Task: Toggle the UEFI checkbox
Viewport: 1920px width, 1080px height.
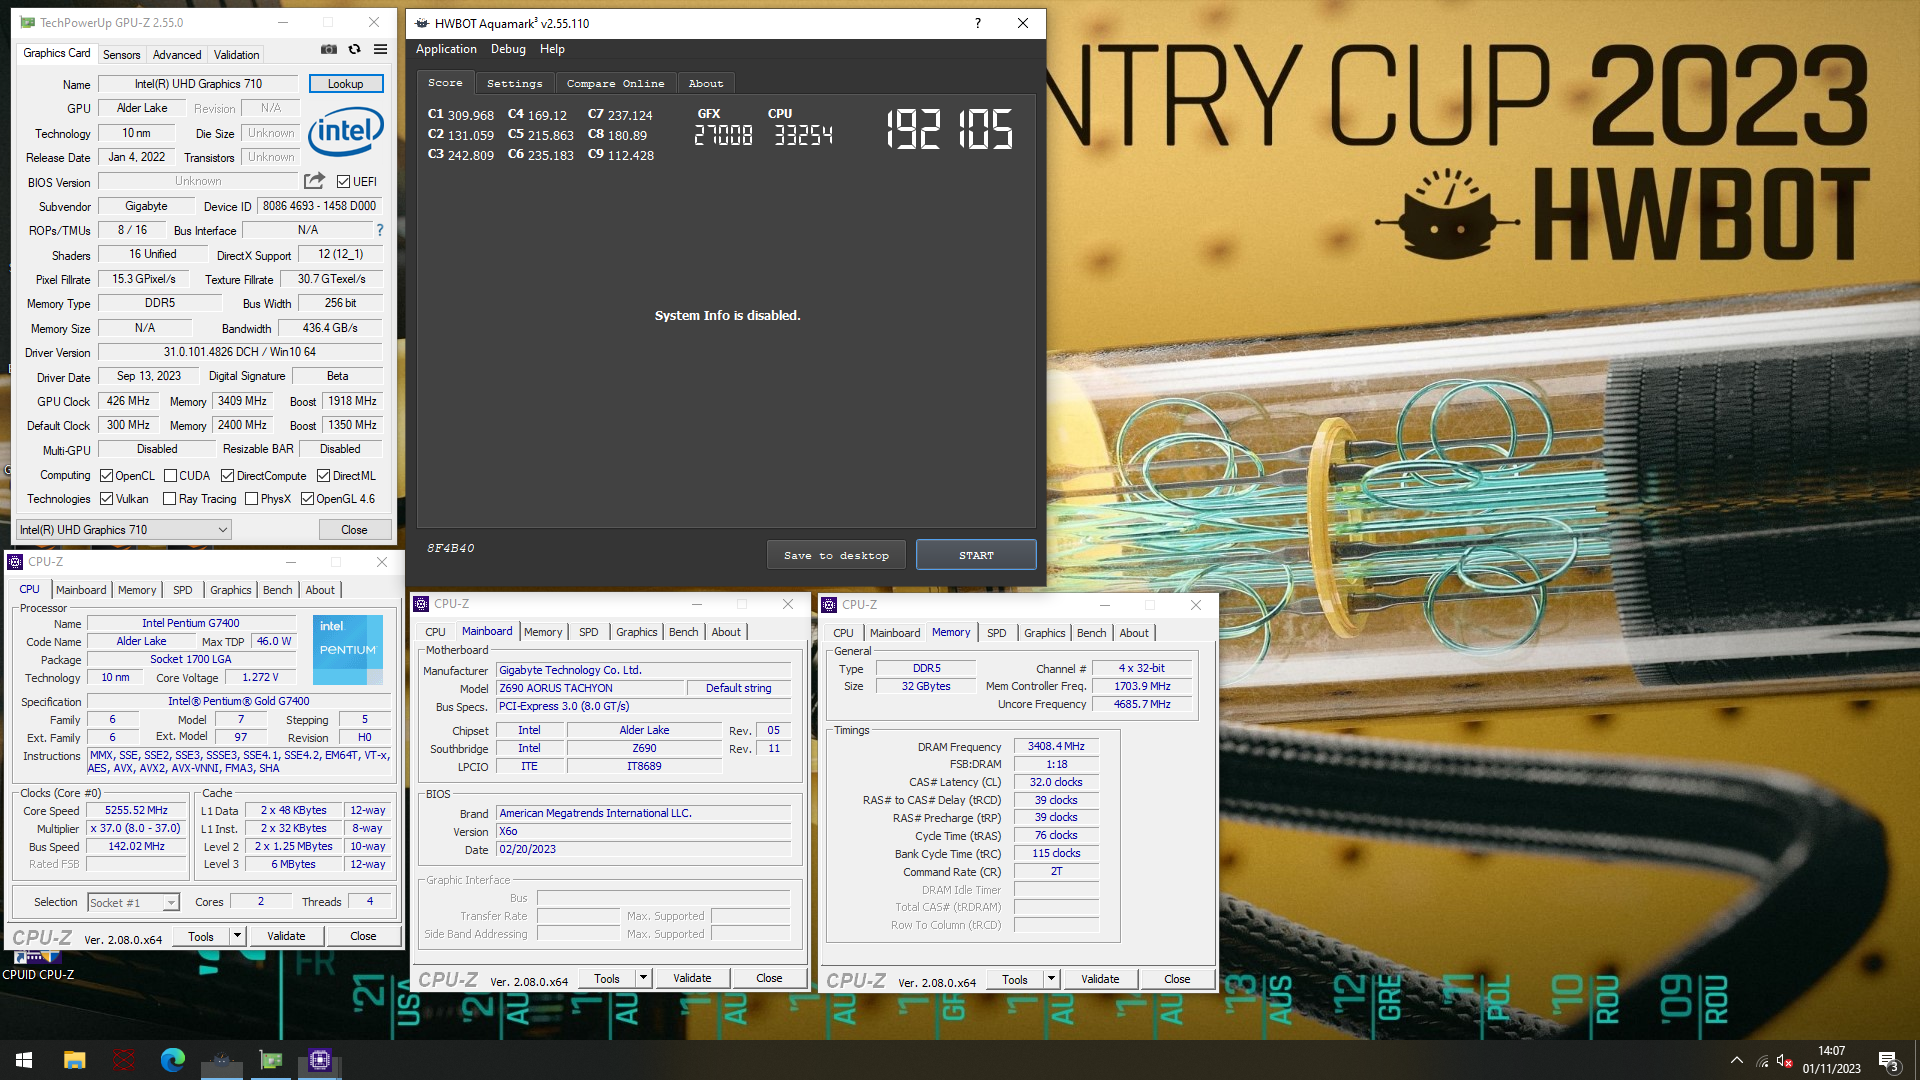Action: [343, 182]
